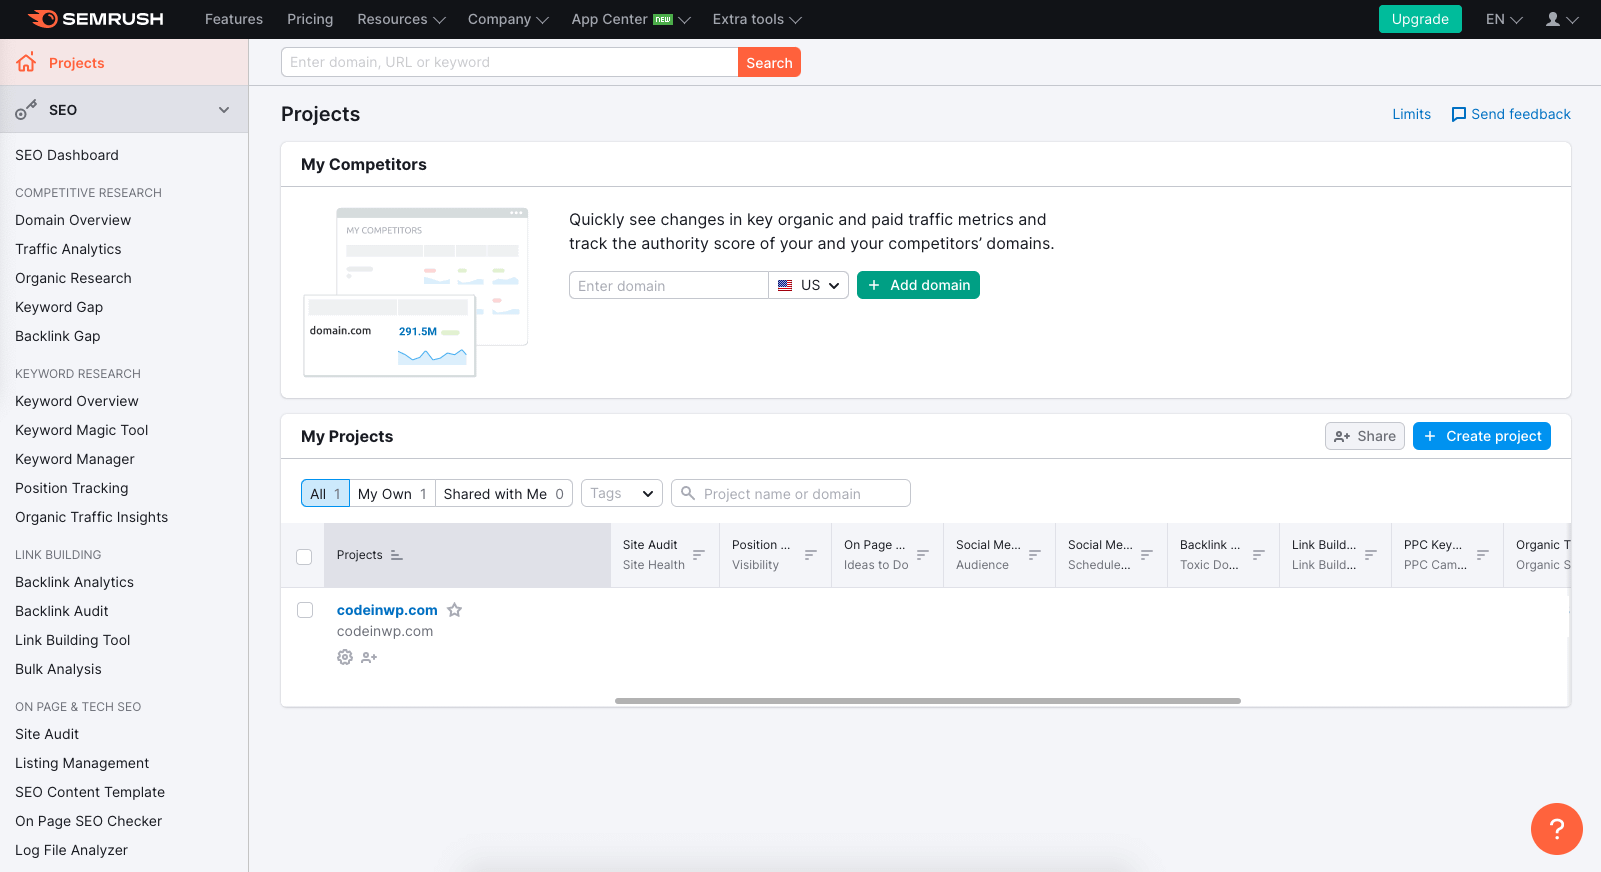
Task: Click Link Building column sort icon
Action: tap(1371, 554)
